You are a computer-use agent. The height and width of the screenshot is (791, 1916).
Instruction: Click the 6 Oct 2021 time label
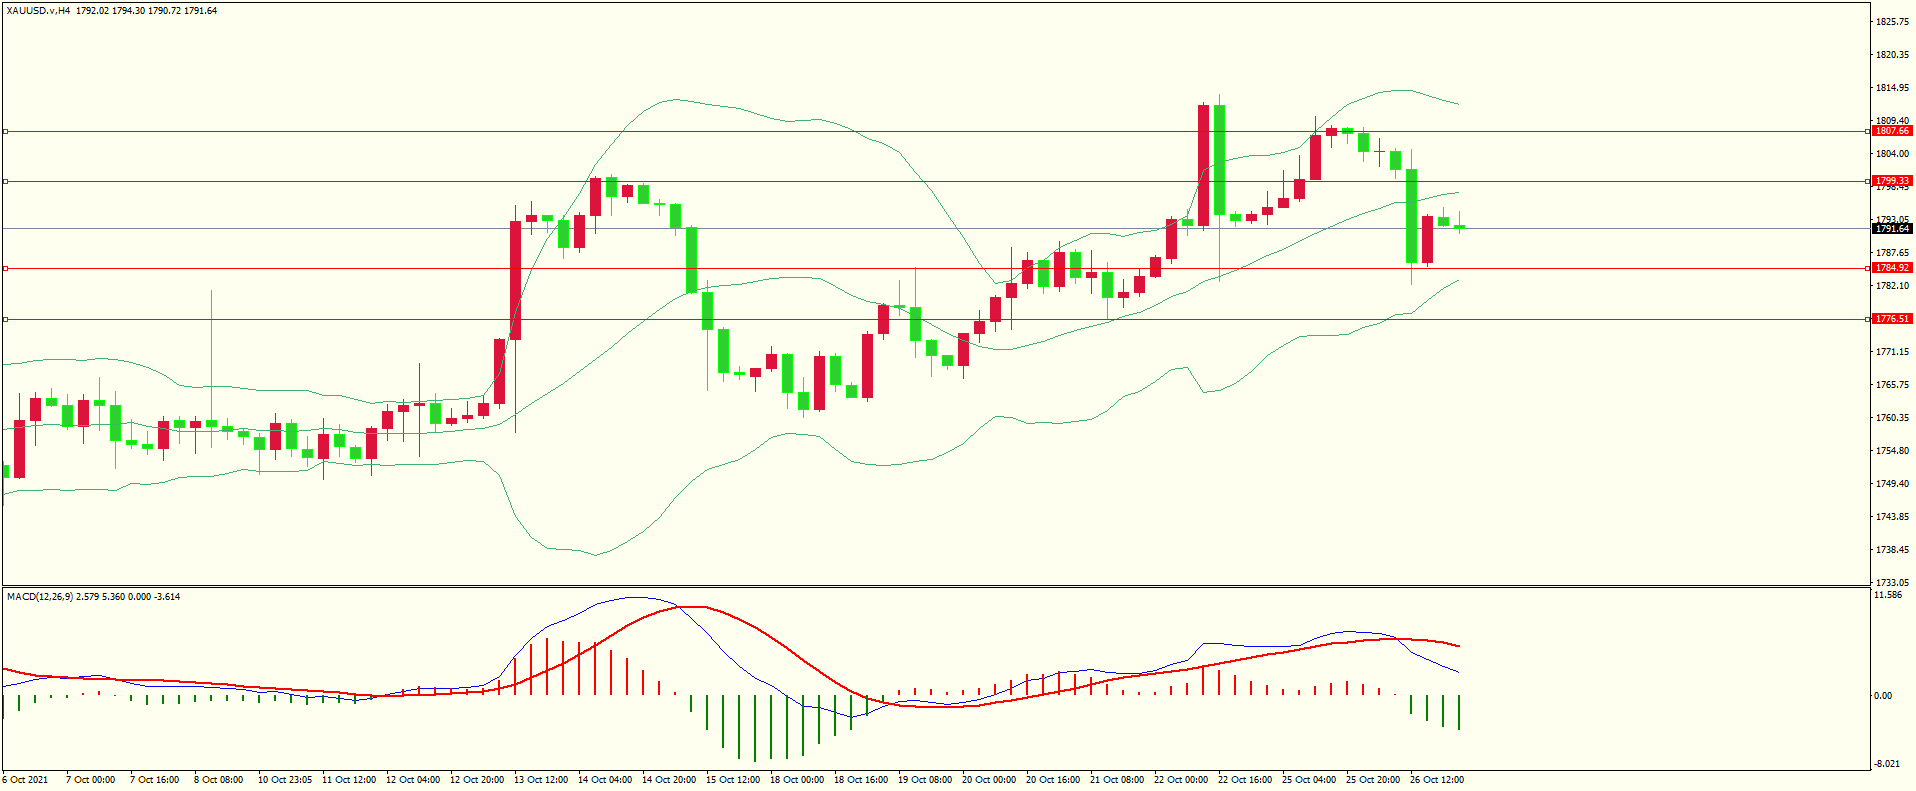click(25, 780)
